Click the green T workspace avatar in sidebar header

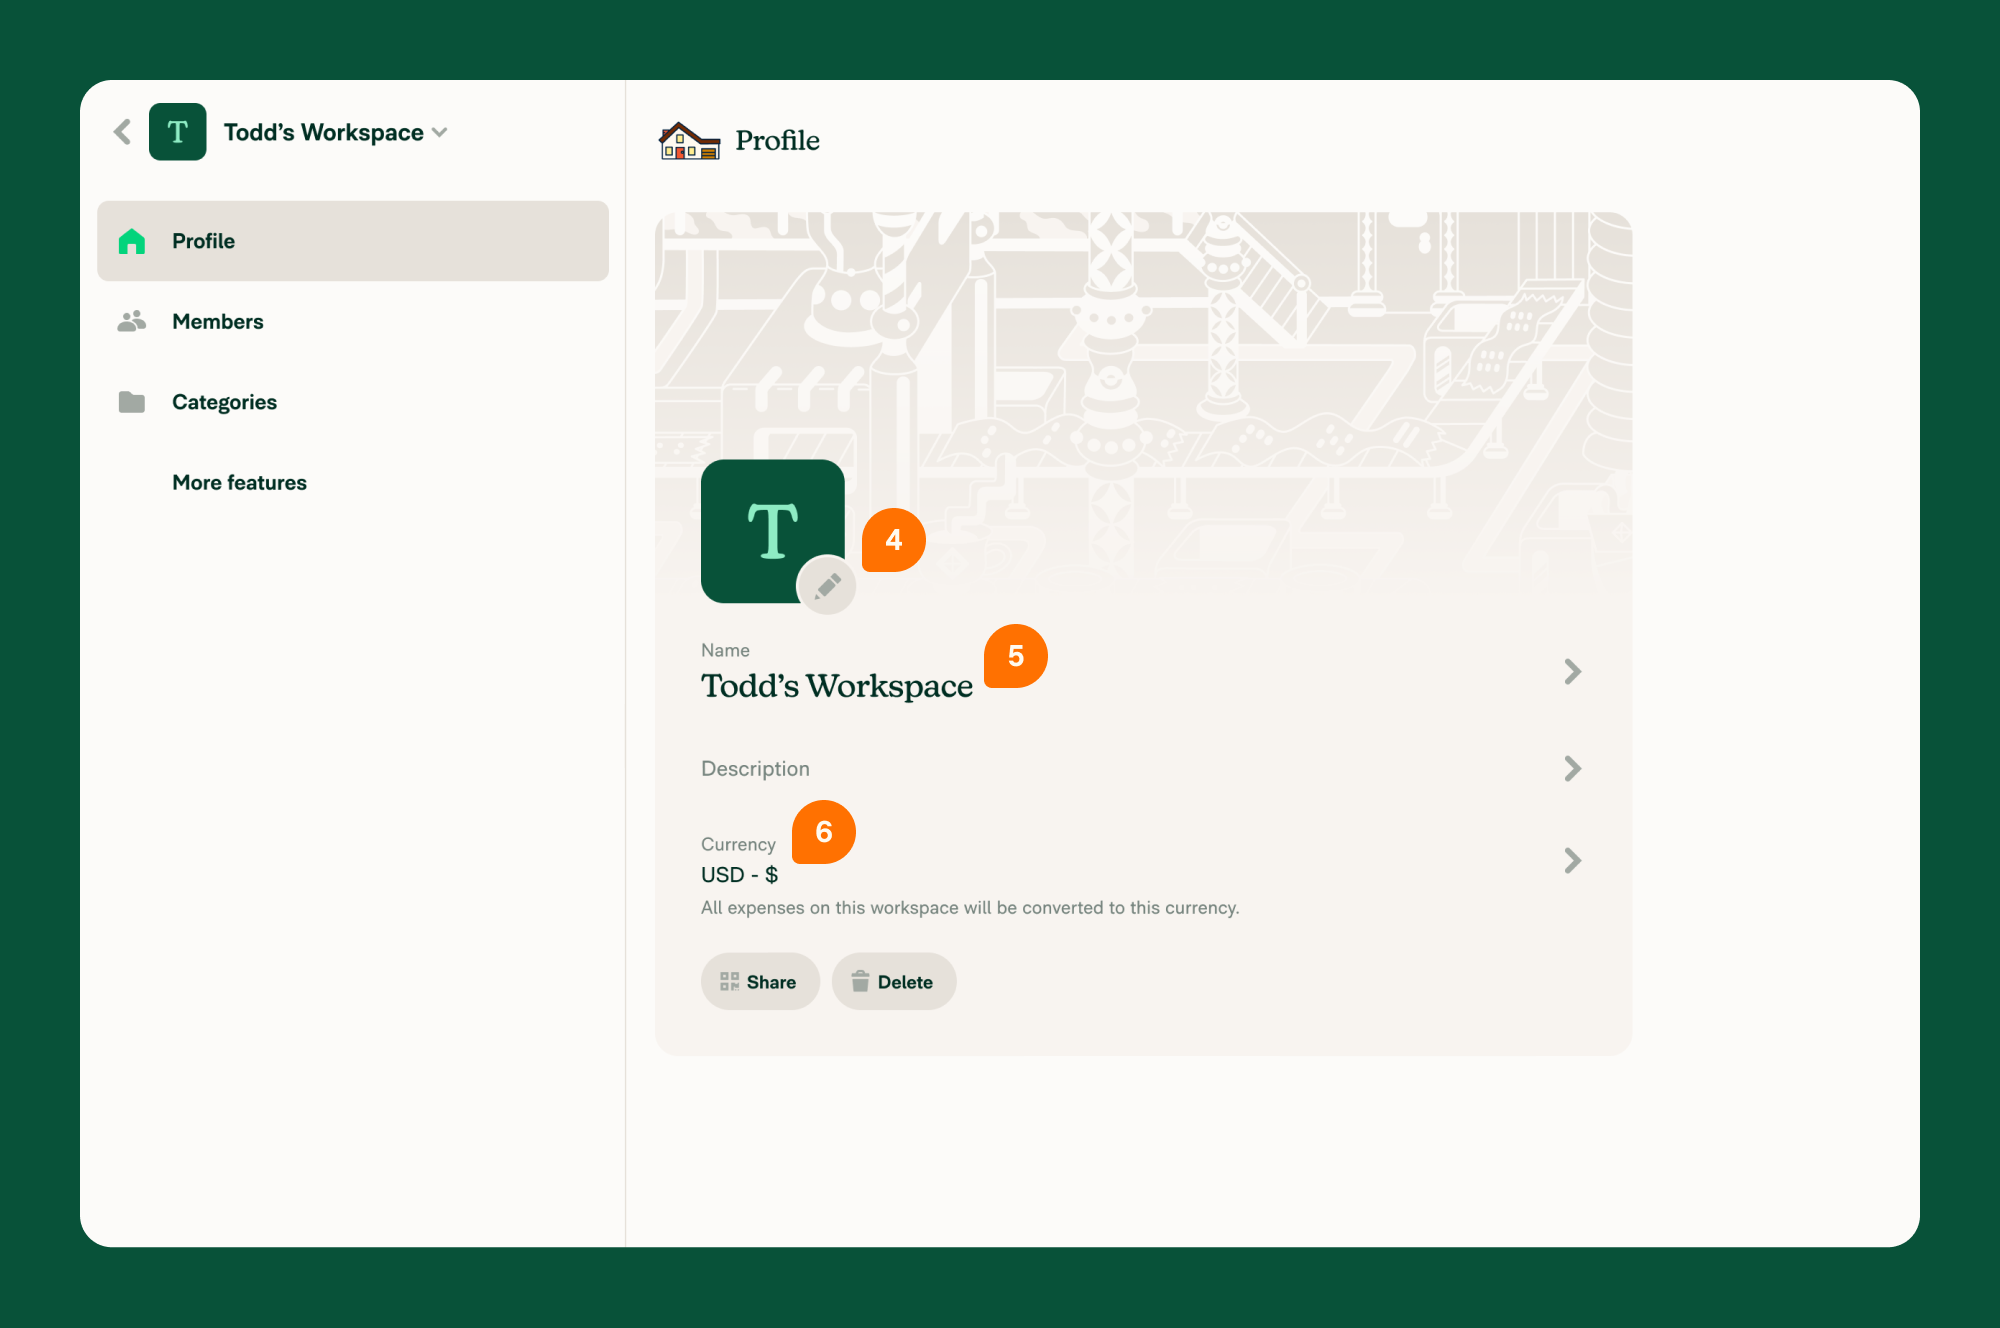pyautogui.click(x=178, y=132)
